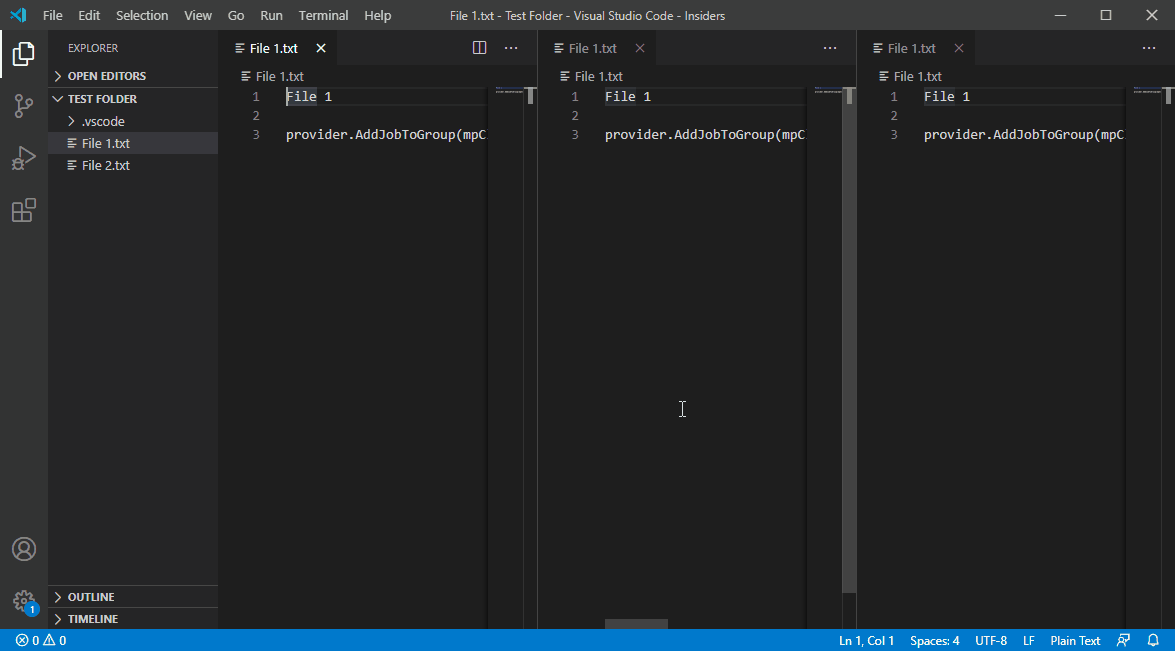Viewport: 1175px width, 651px height.
Task: Open the Extensions view
Action: [x=23, y=210]
